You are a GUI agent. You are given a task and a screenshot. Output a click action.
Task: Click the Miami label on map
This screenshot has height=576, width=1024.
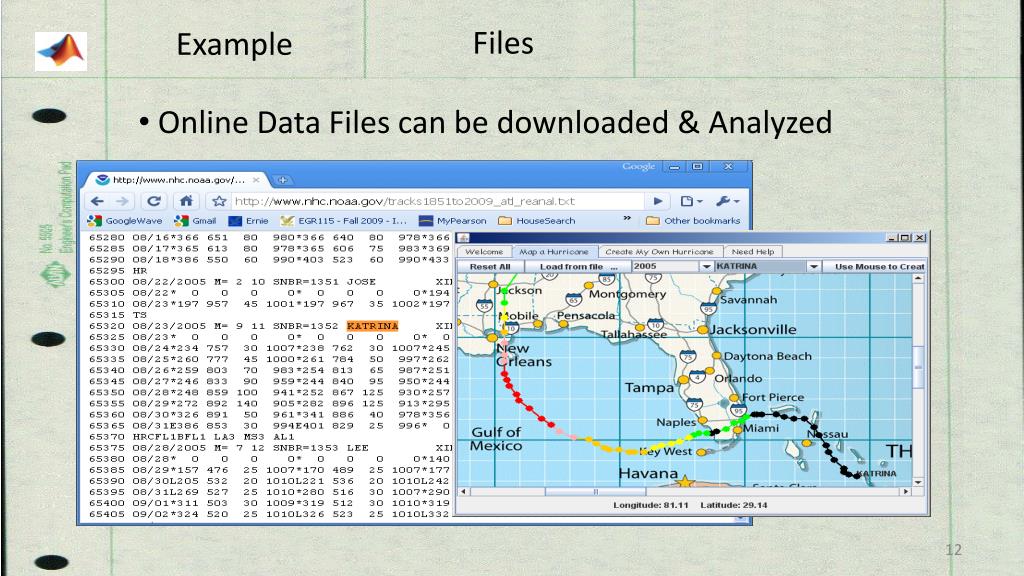tap(761, 428)
